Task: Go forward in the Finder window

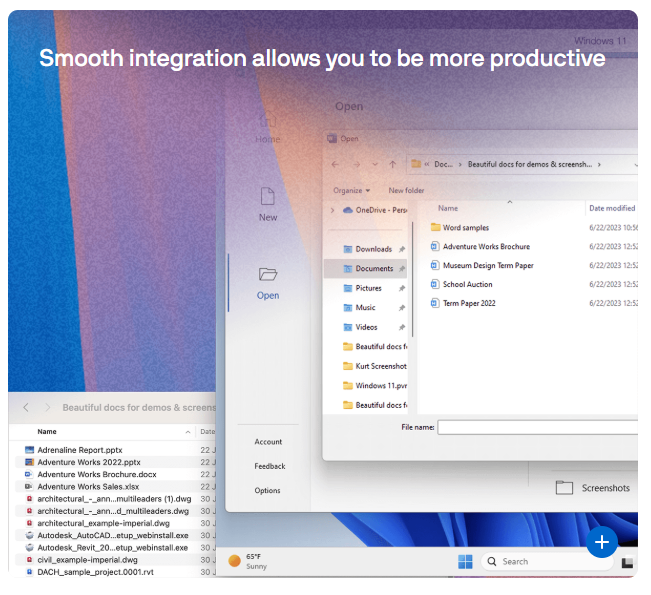Action: [x=48, y=408]
